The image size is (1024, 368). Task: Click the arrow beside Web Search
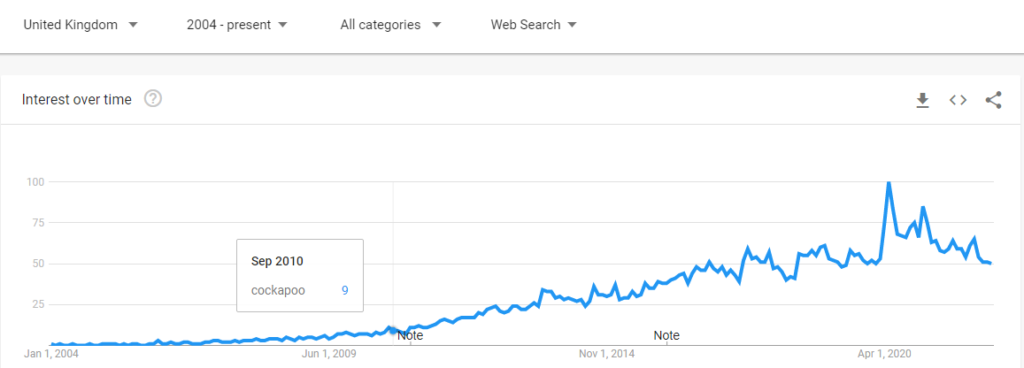[572, 25]
